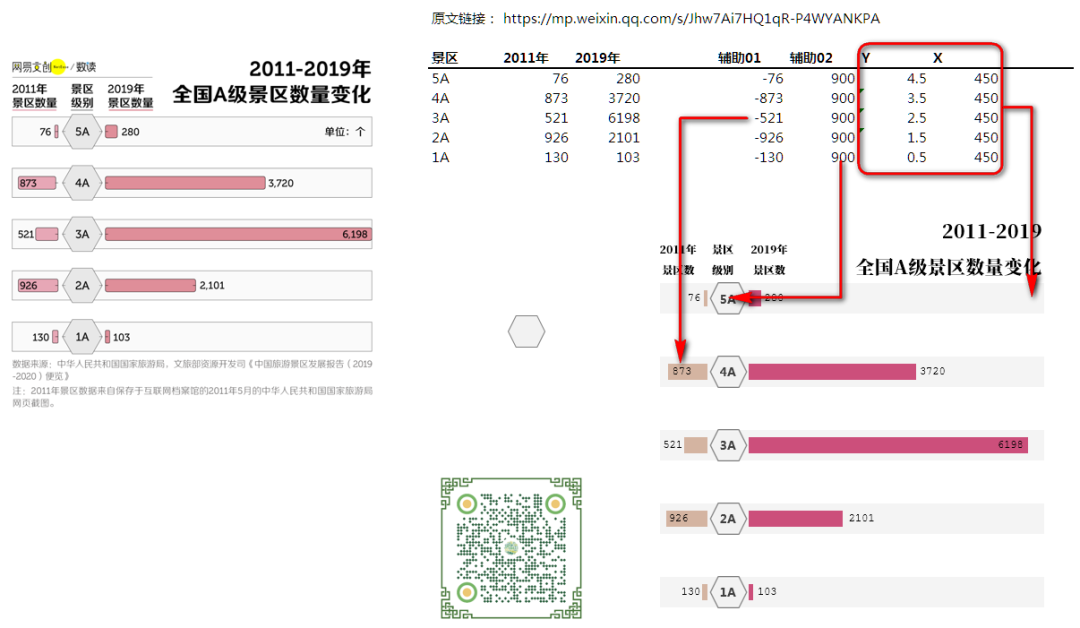Open the mp.weixin.qq.com original article link
The image size is (1080, 628).
691,19
